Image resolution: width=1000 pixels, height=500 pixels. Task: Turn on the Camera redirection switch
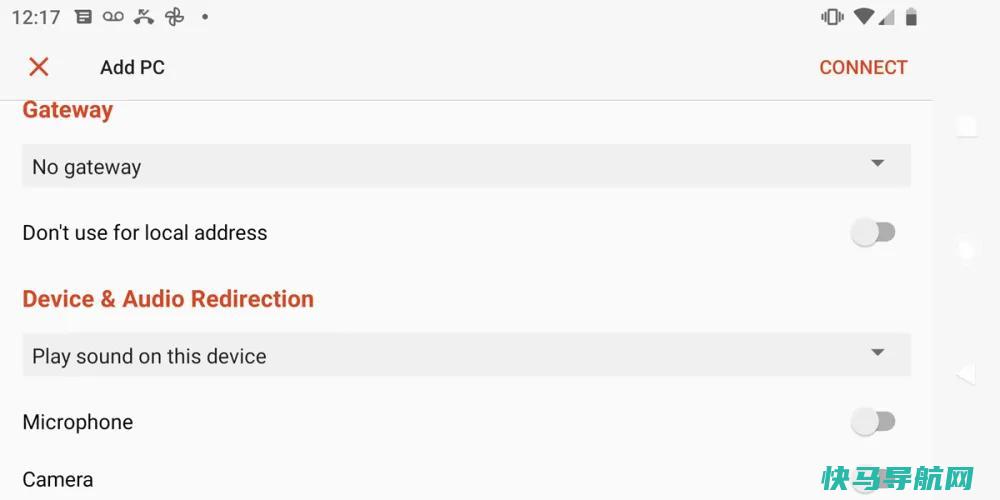(x=873, y=482)
